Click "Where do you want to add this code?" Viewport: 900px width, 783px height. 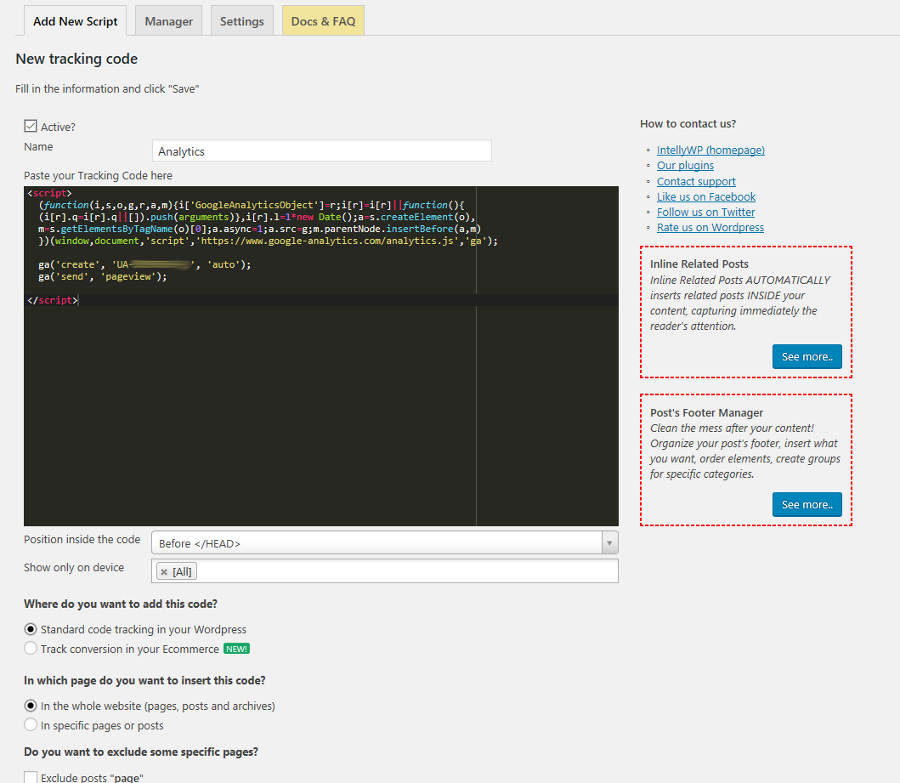tap(121, 604)
